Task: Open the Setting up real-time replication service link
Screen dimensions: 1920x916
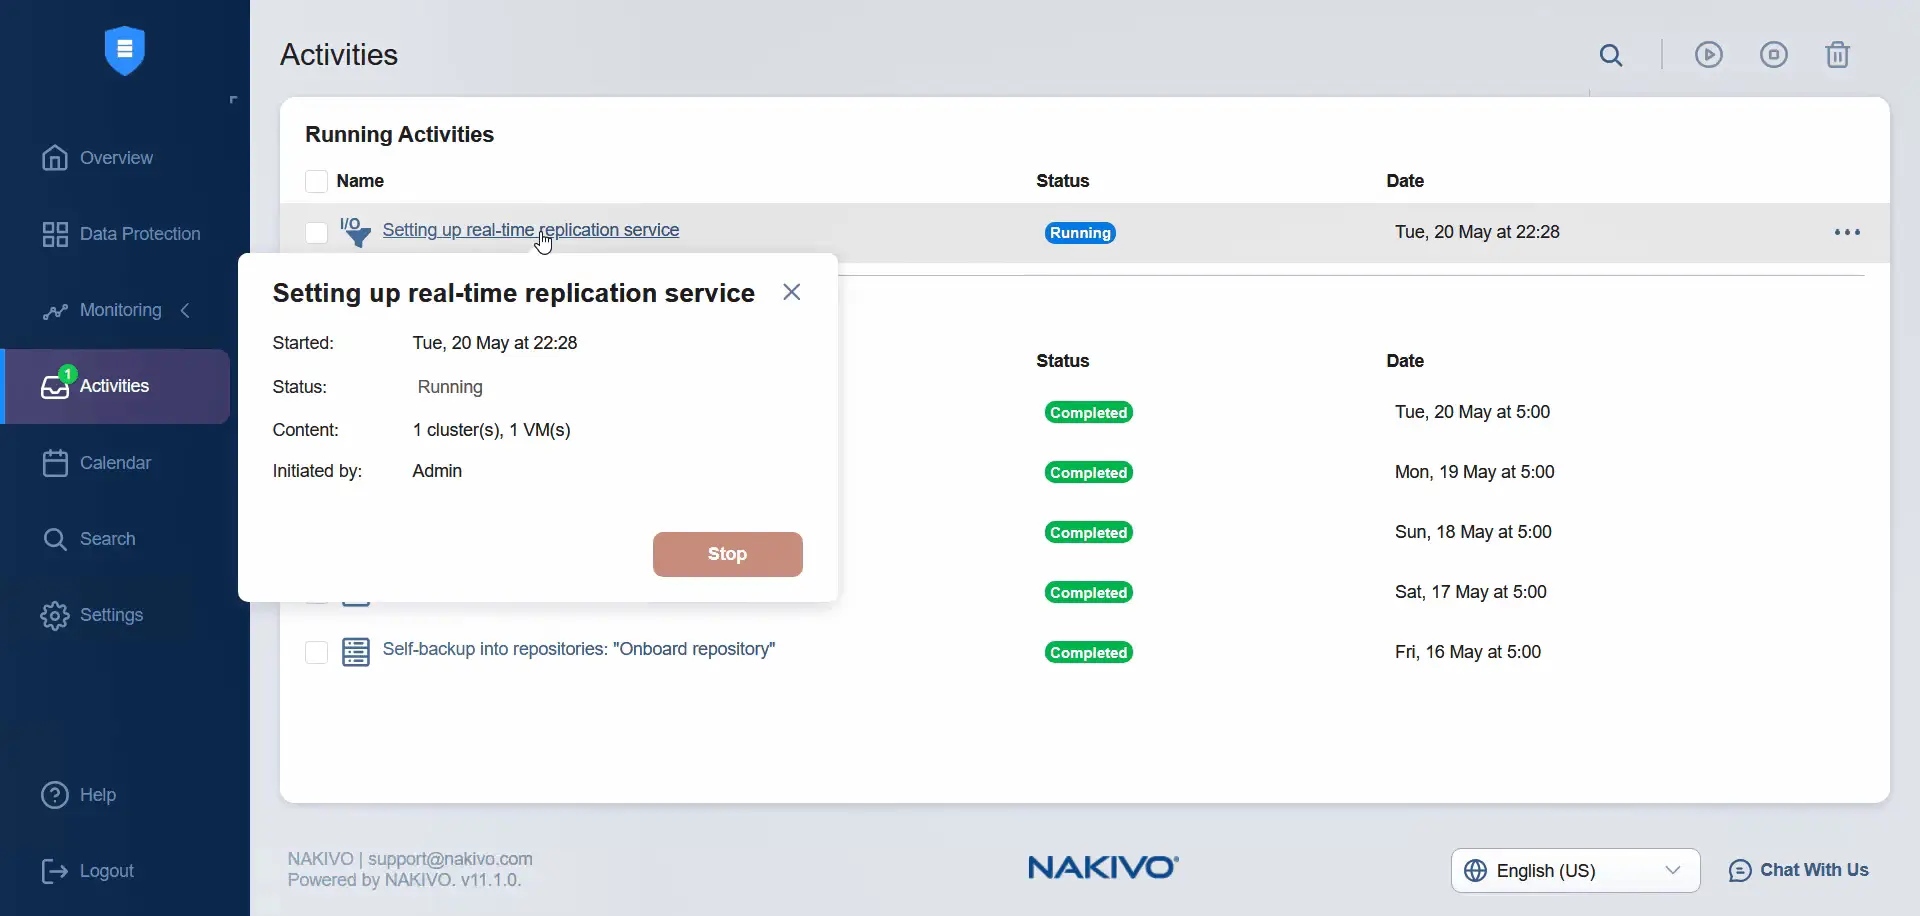Action: click(x=531, y=229)
